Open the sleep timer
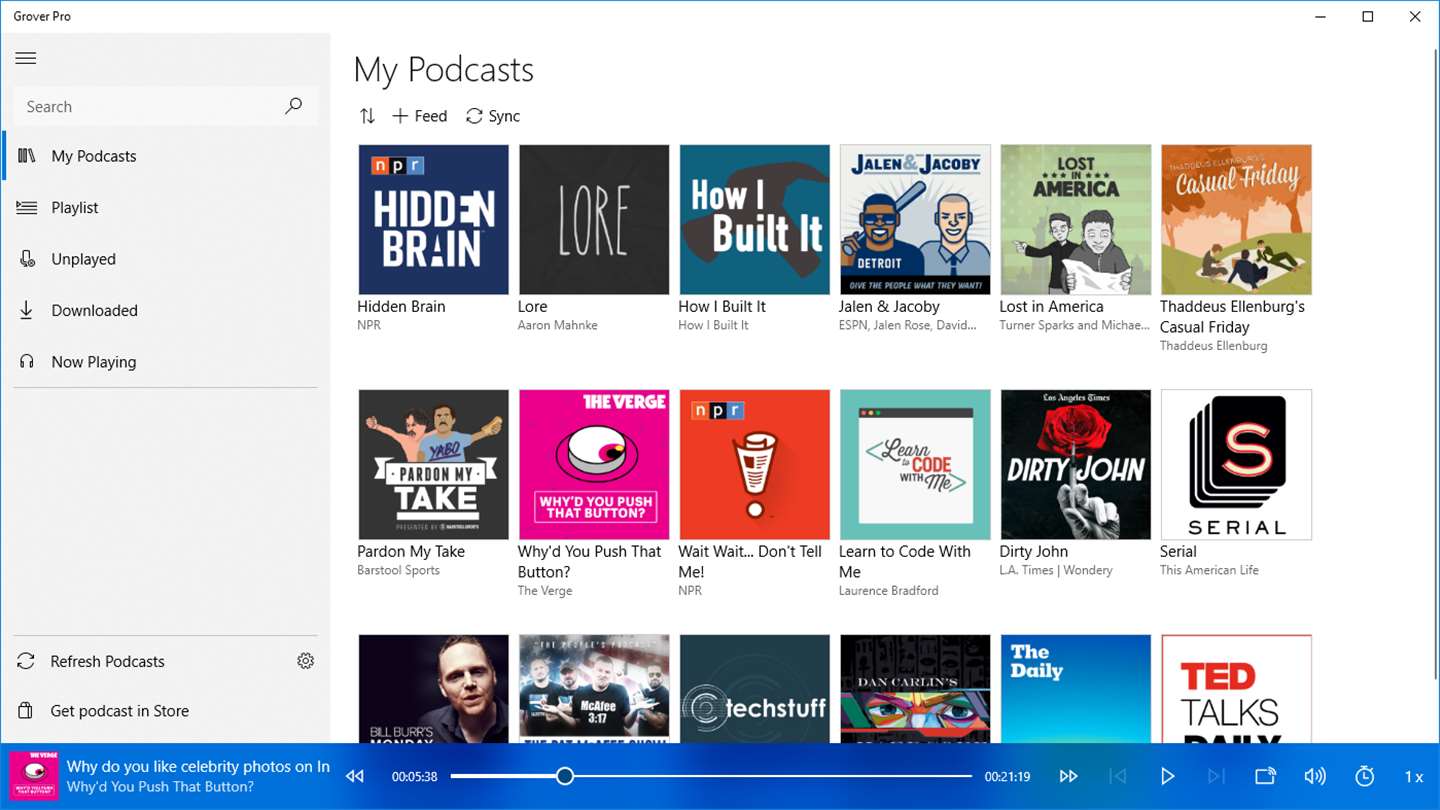This screenshot has width=1440, height=810. pos(1365,776)
